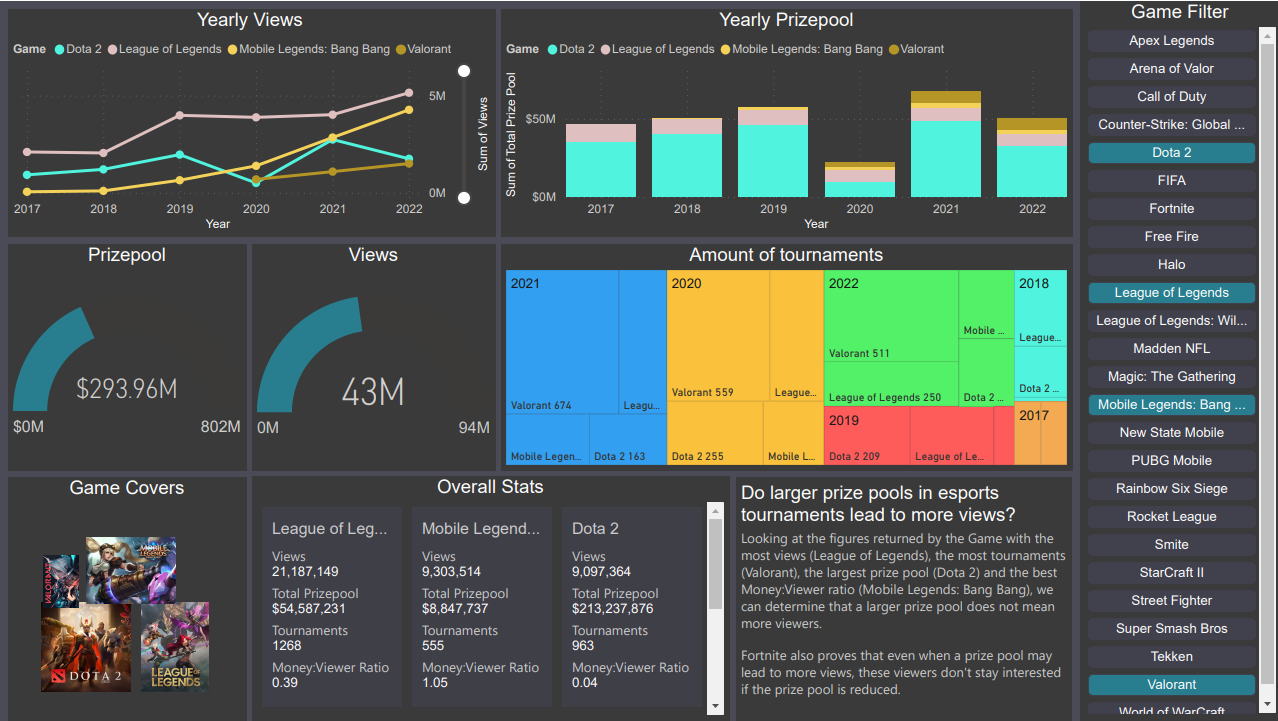Select the Valorant 674 treemap tile
1278x721 pixels.
[562, 342]
